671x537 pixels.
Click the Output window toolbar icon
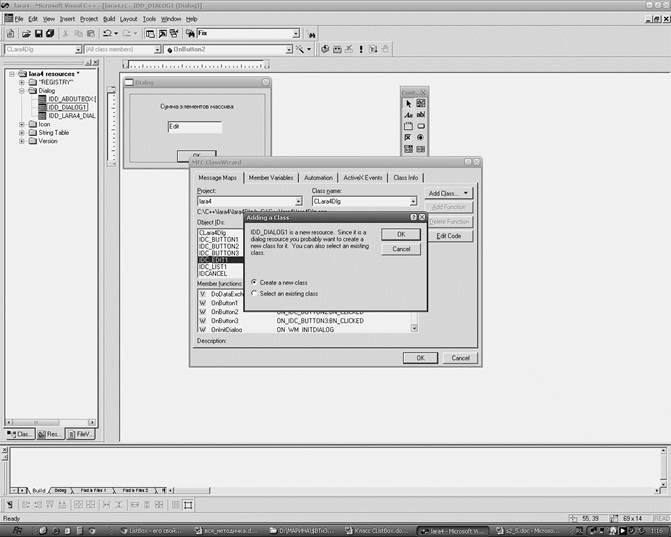(163, 33)
